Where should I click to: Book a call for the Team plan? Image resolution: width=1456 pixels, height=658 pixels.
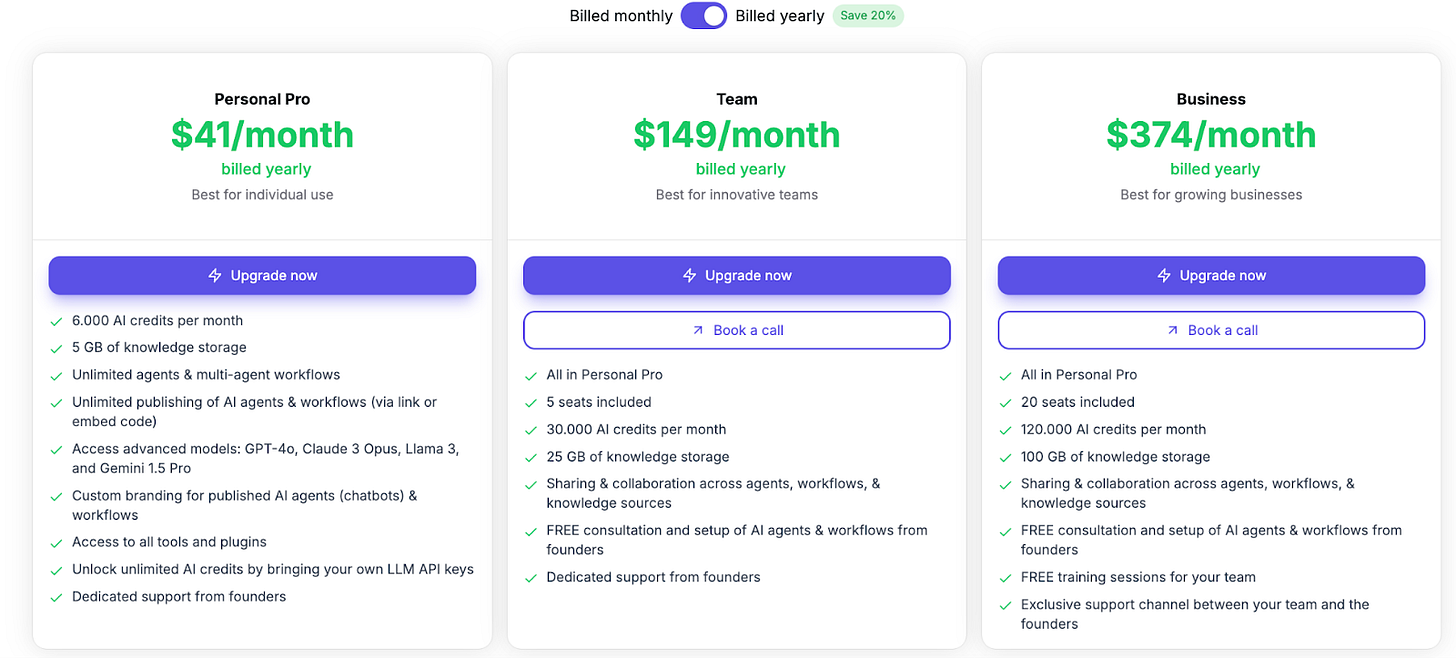[737, 330]
